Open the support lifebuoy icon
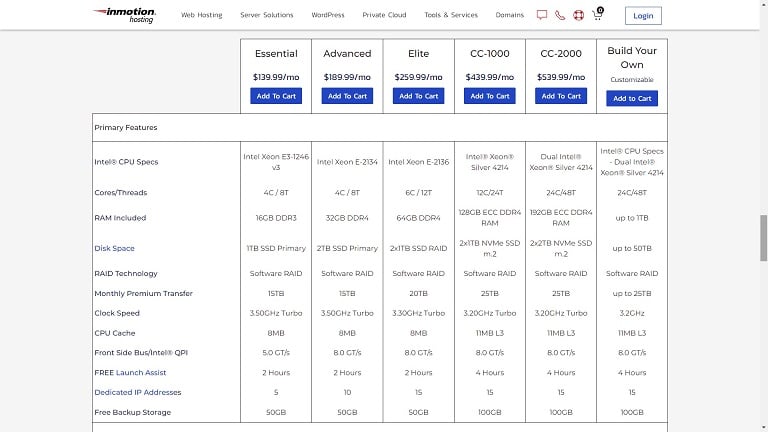 point(578,15)
